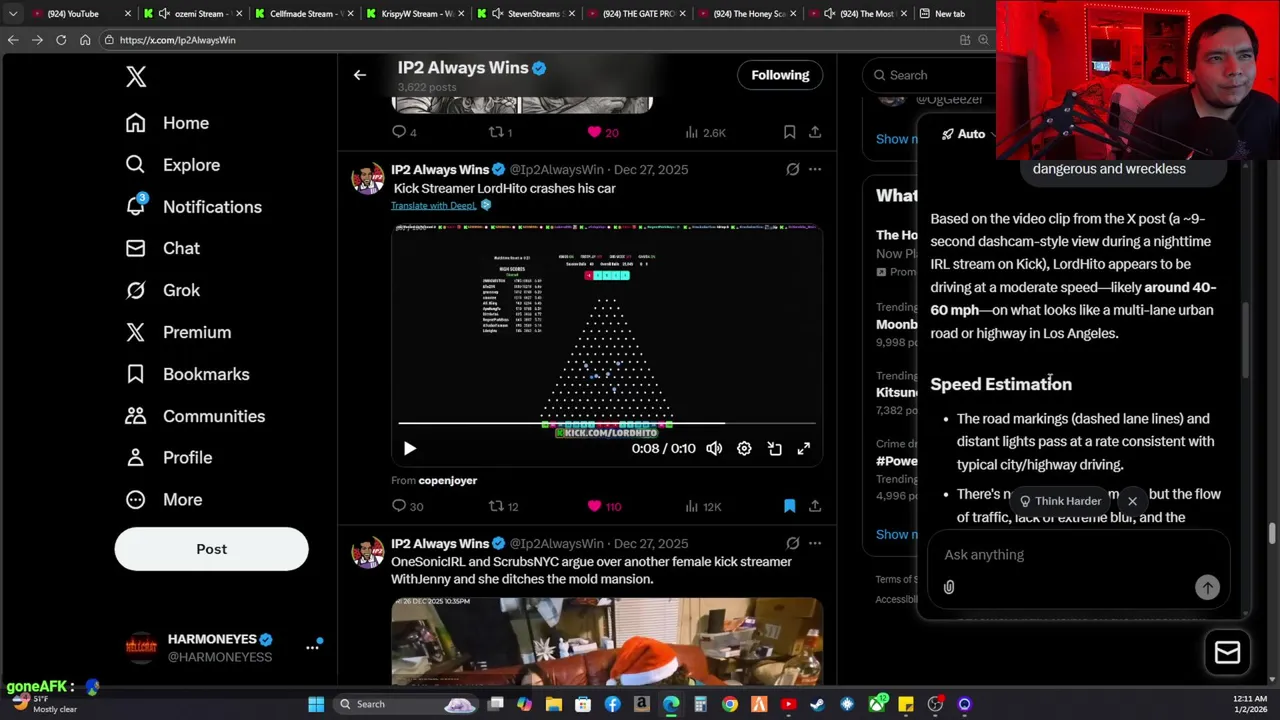Switch to KrispyW Stream tab
Screen dimensions: 1280x720
point(415,14)
